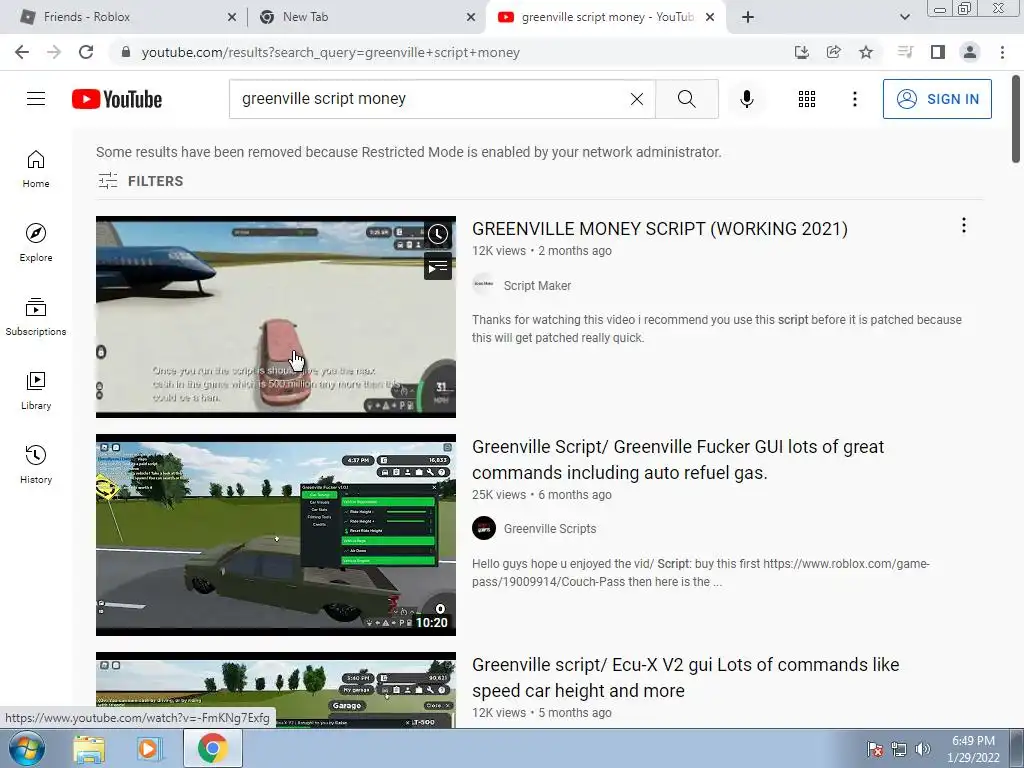The height and width of the screenshot is (768, 1024).
Task: Click Greenville Scripts channel avatar
Action: pyautogui.click(x=484, y=528)
